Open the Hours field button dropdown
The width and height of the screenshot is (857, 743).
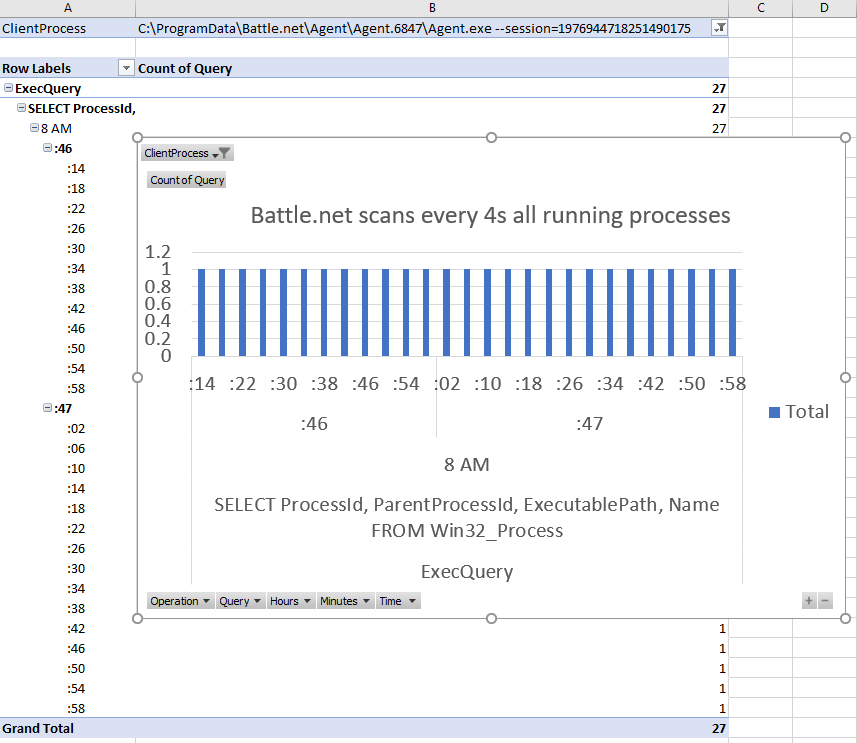tap(290, 601)
